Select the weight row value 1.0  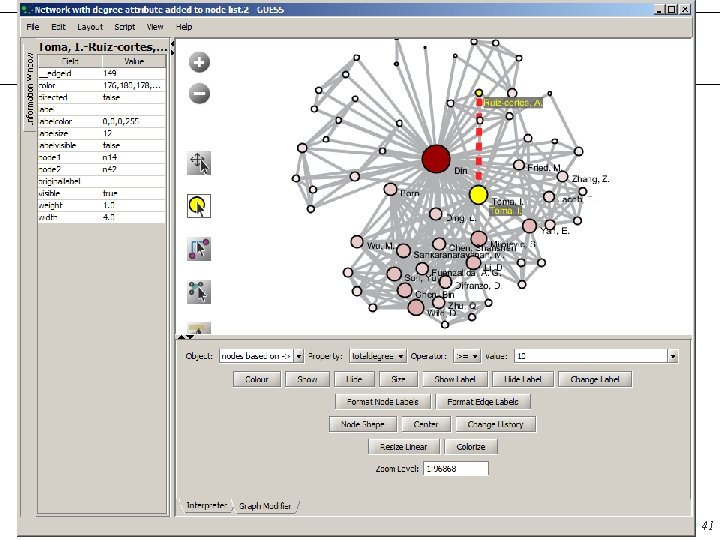pyautogui.click(x=134, y=205)
